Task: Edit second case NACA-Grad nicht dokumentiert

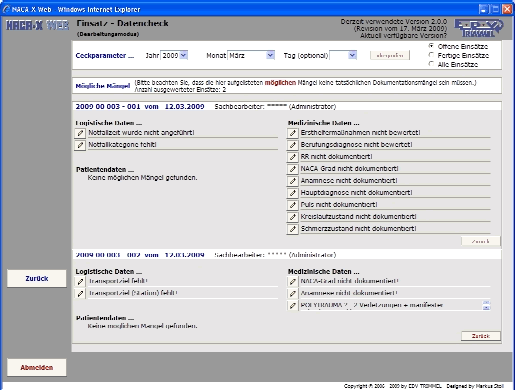Action: tap(292, 282)
